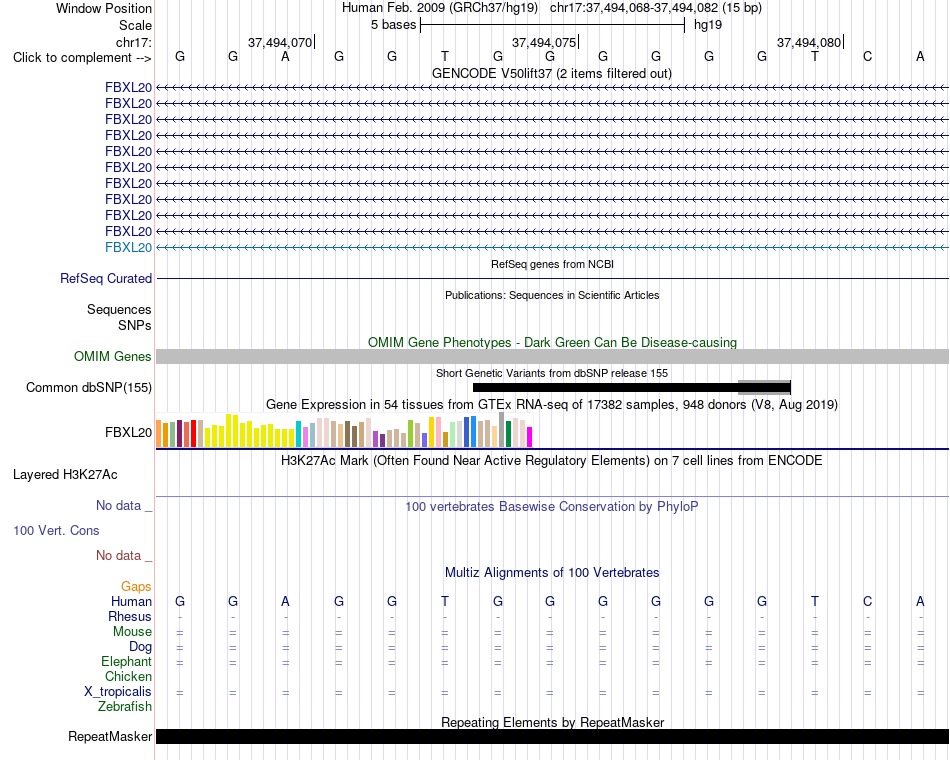The width and height of the screenshot is (950, 760).
Task: Click coordinate text chr17:37,494,068-37,494,082 (15 bp)
Action: pyautogui.click(x=656, y=8)
